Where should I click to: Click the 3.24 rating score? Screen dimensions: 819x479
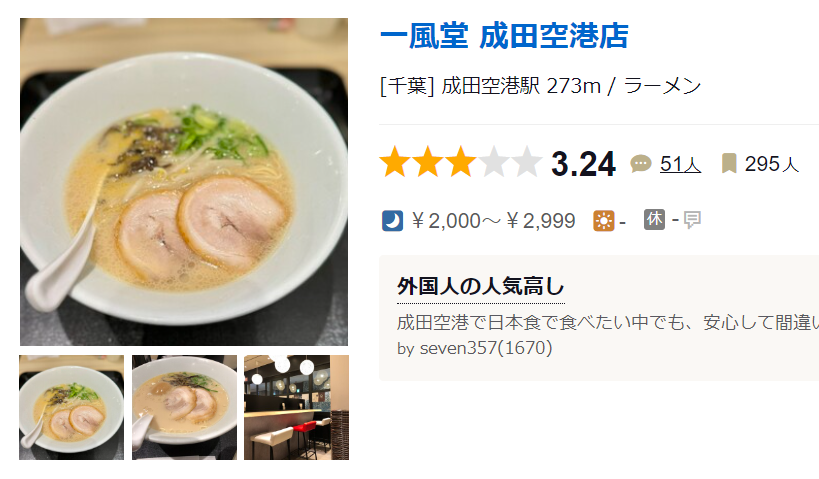[x=583, y=164]
